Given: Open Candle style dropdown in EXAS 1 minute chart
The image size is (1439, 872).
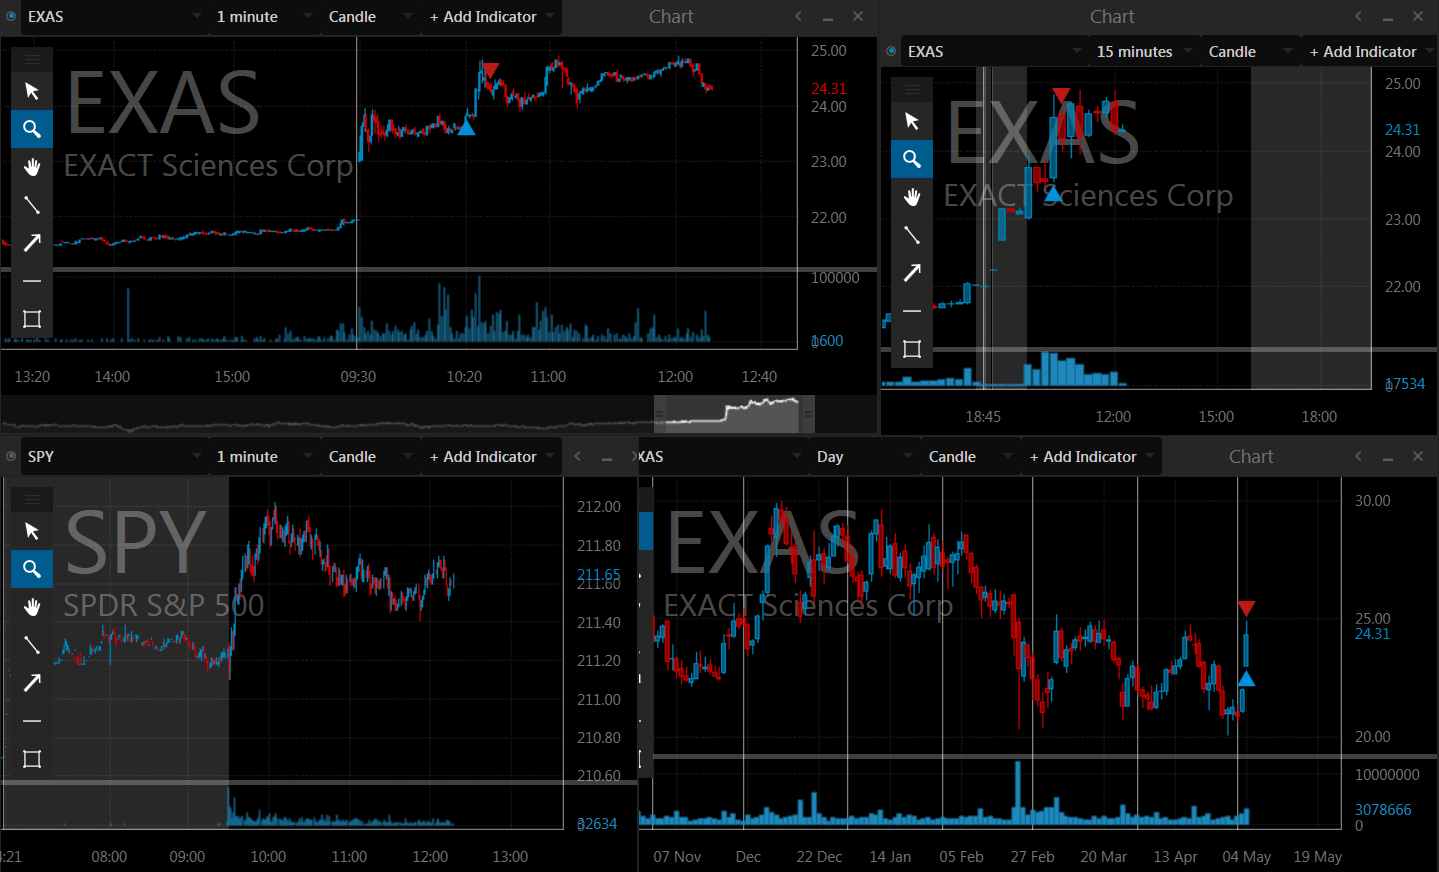Looking at the screenshot, I should (x=370, y=17).
